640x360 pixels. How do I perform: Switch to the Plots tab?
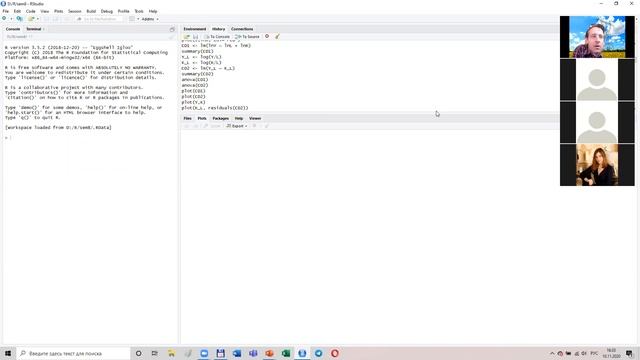coord(202,118)
